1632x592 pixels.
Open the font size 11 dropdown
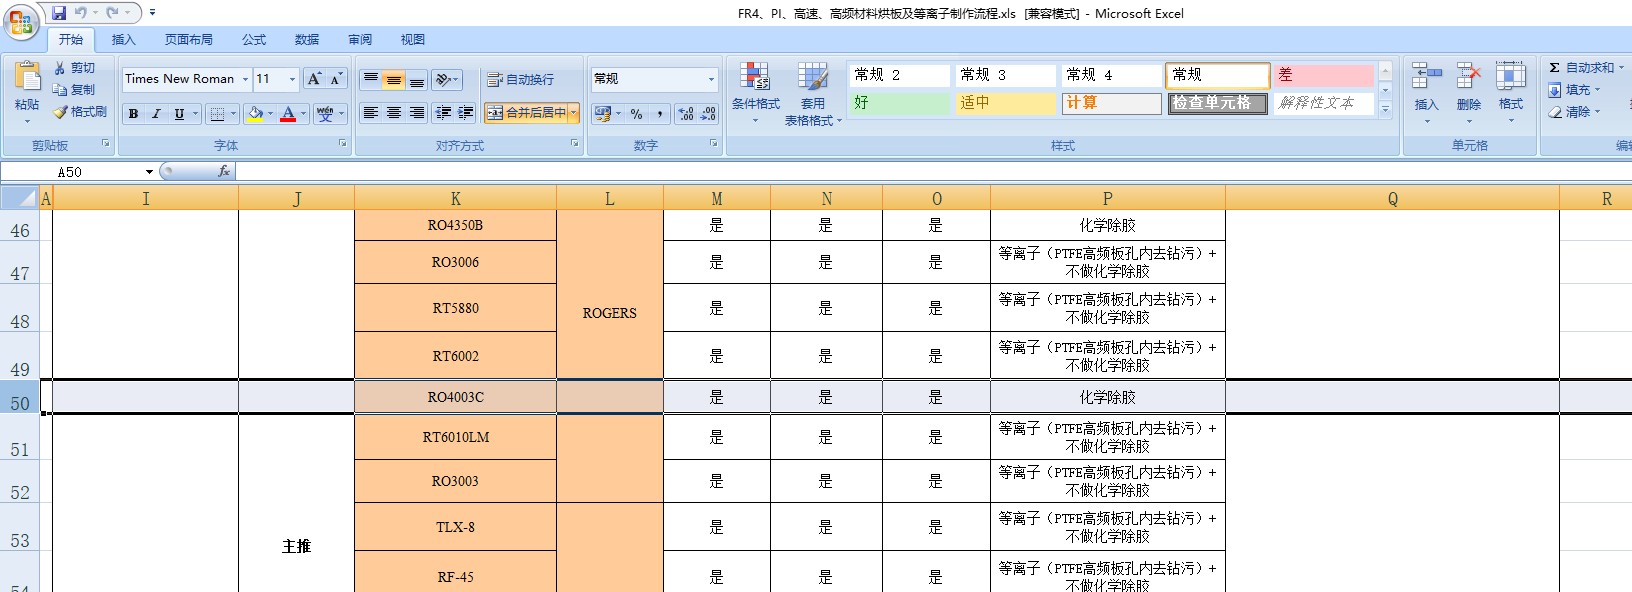tap(292, 79)
